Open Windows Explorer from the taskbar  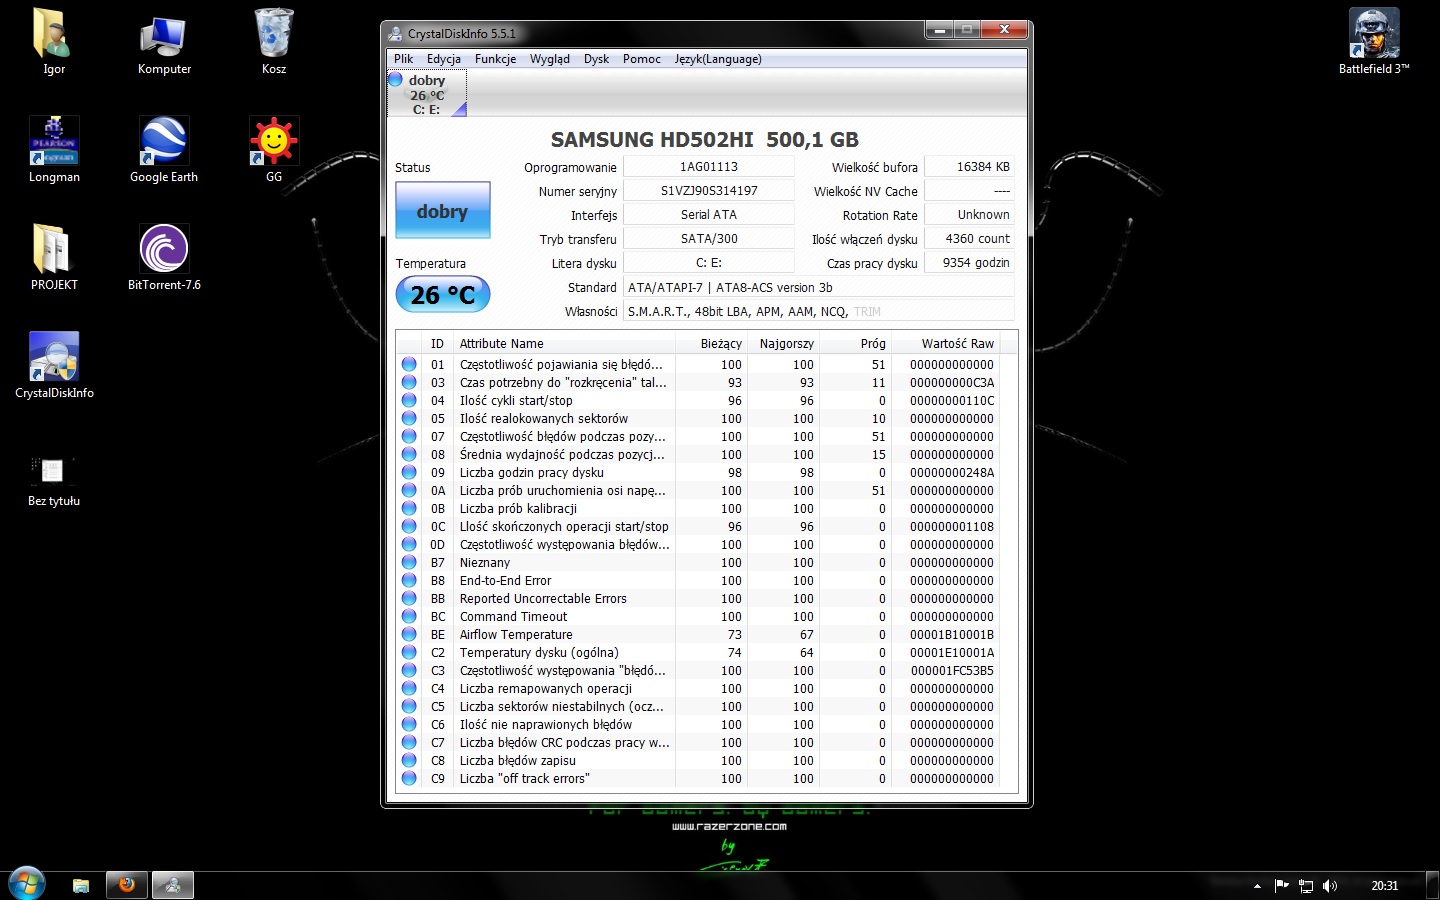pyautogui.click(x=81, y=885)
